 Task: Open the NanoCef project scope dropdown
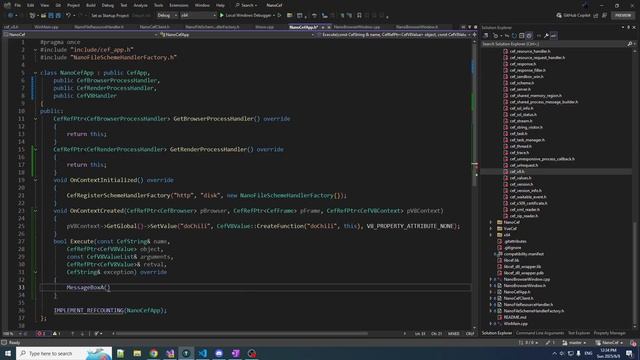(x=80, y=35)
